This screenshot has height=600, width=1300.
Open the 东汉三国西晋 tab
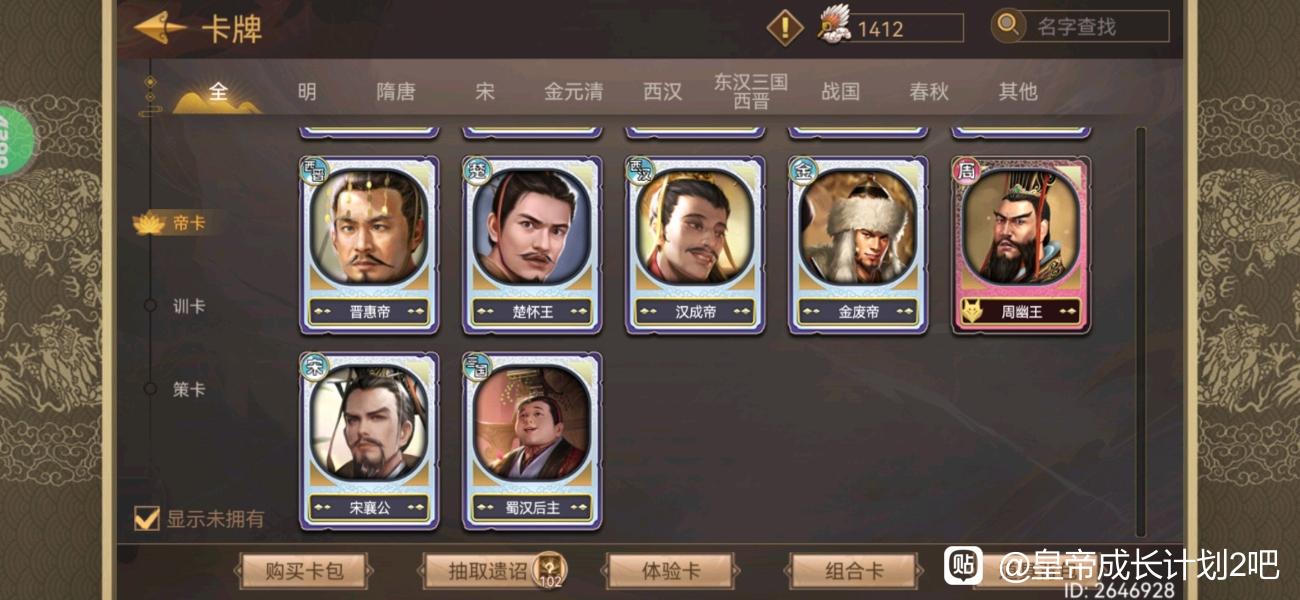point(751,91)
